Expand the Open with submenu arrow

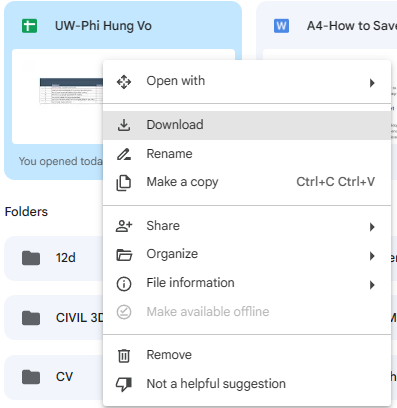click(x=372, y=83)
